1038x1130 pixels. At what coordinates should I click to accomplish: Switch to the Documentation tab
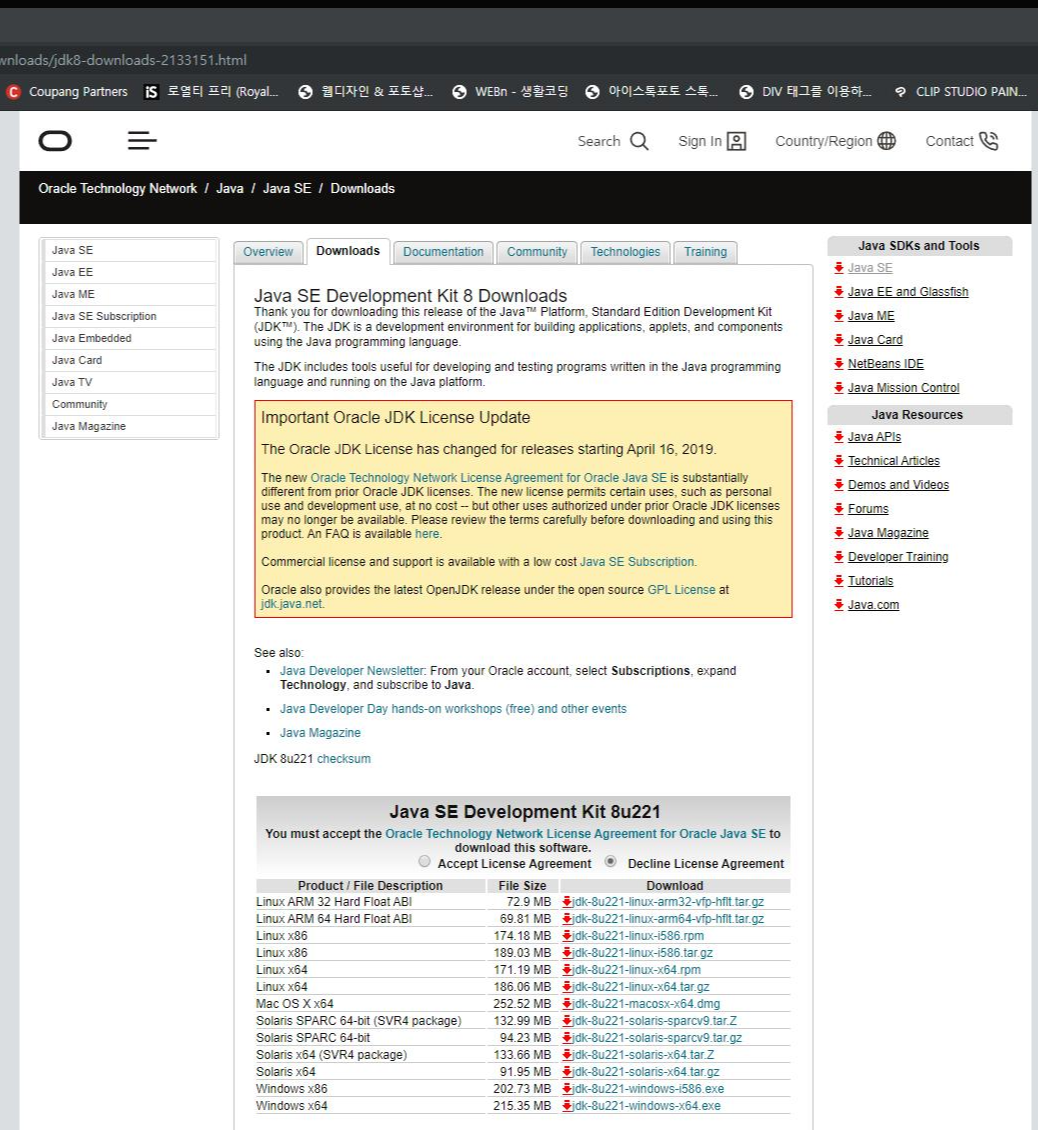443,252
